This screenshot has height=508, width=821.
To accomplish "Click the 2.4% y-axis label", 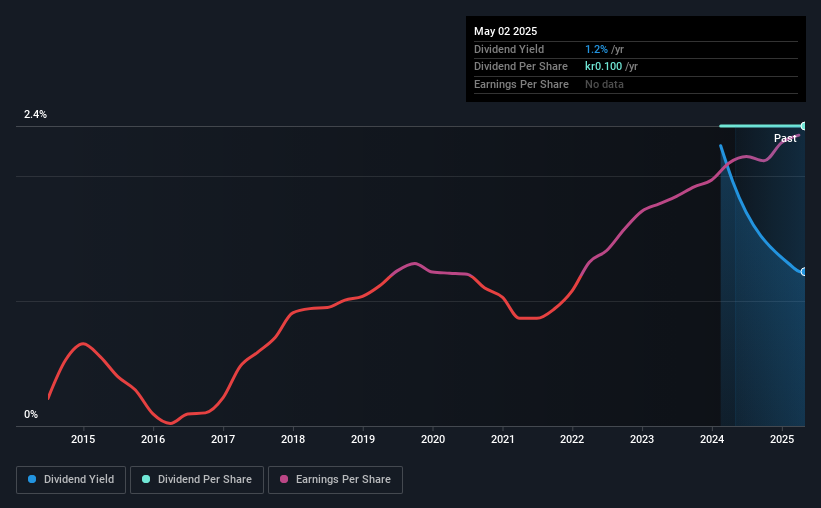I will pyautogui.click(x=35, y=114).
